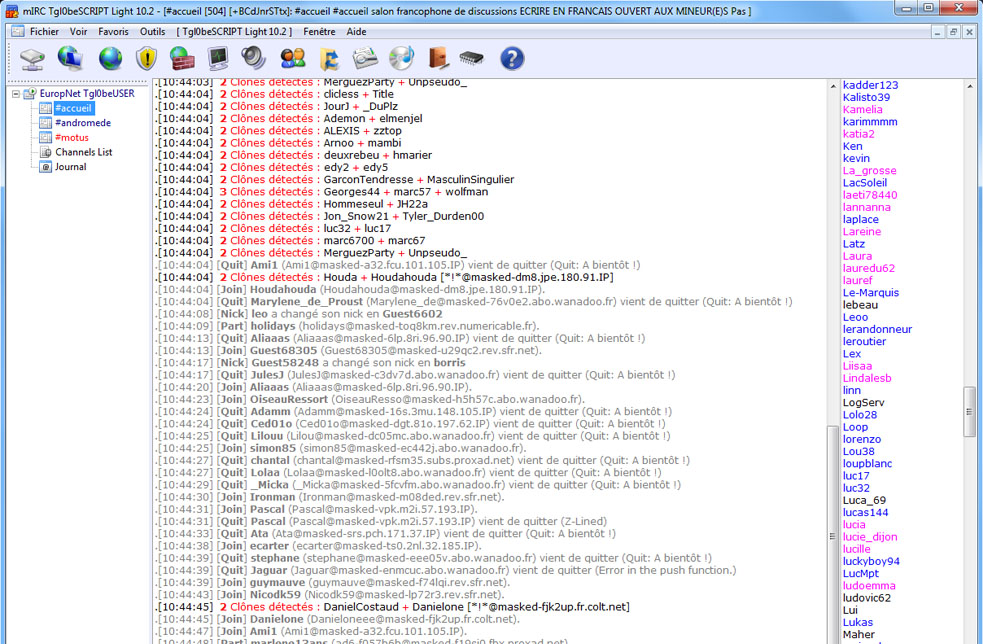Click the chat pane vertical scrollbar thumb
Image resolution: width=983 pixels, height=644 pixels.
(x=833, y=535)
